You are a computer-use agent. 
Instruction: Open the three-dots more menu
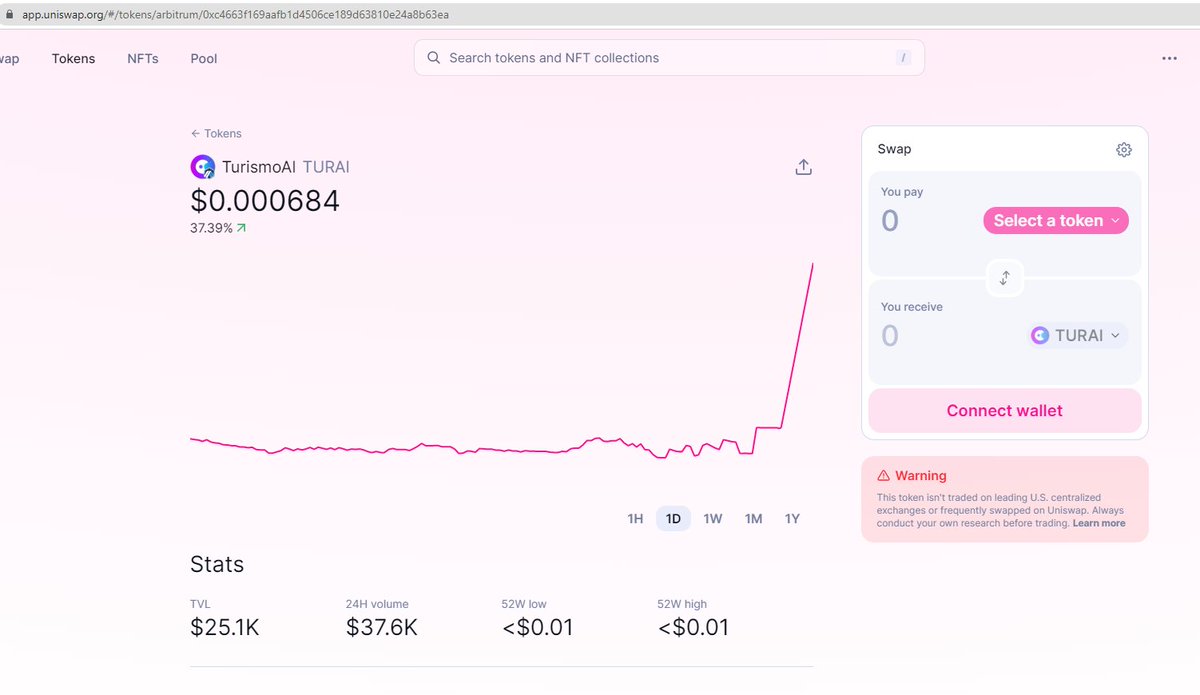click(1169, 58)
